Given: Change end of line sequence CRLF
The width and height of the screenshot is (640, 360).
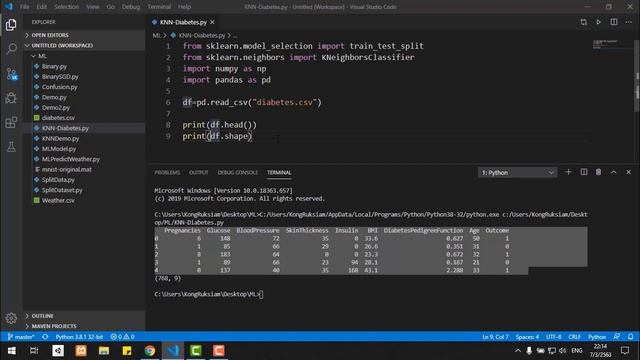Looking at the screenshot, I should click(574, 337).
